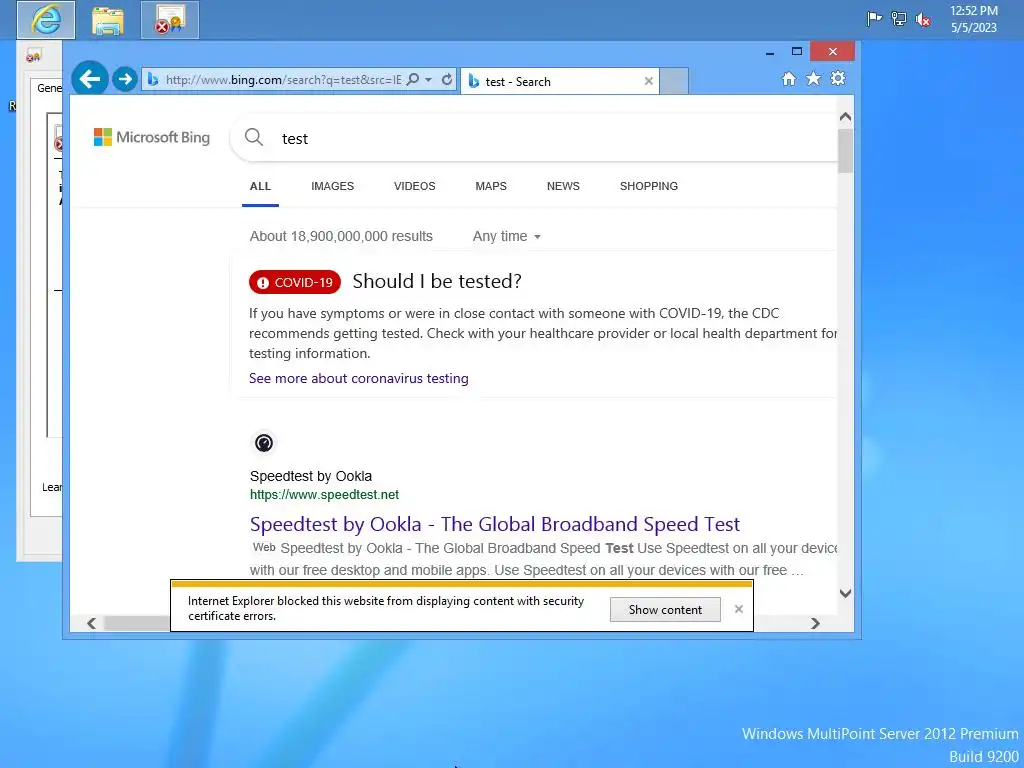Screen dimensions: 1024x768
Task: Open Favorites with the star icon
Action: 813,79
